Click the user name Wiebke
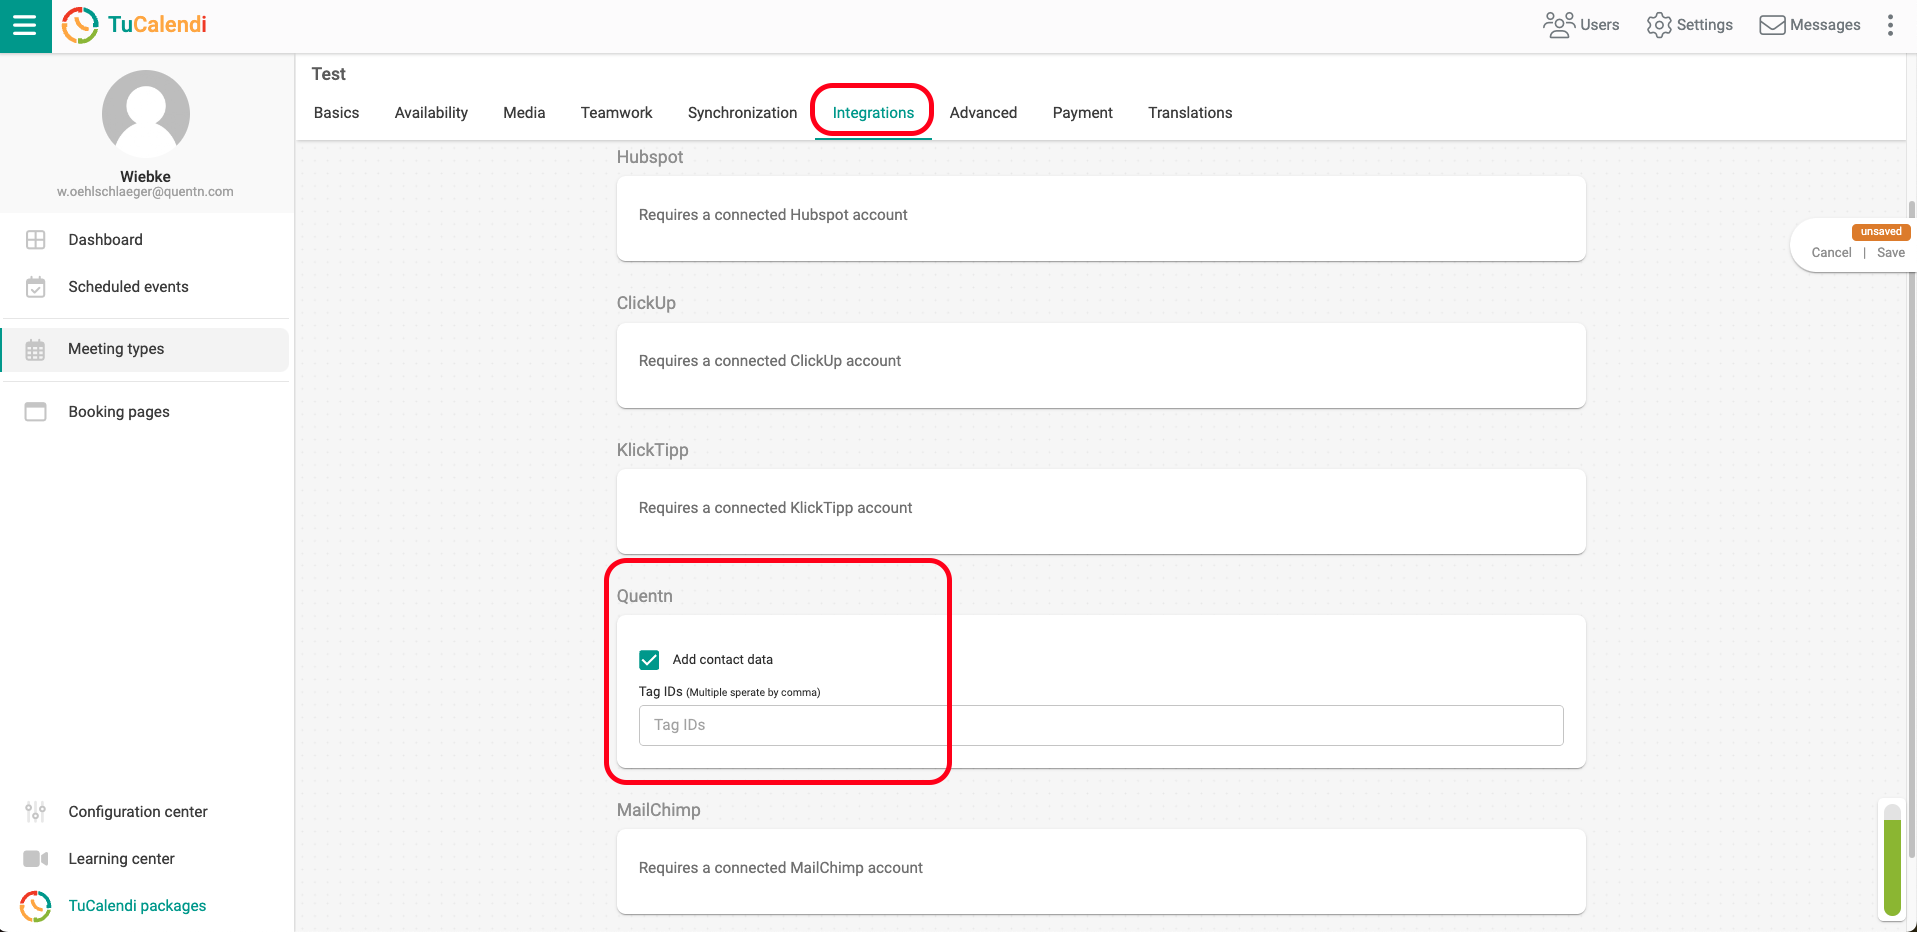 click(x=145, y=176)
